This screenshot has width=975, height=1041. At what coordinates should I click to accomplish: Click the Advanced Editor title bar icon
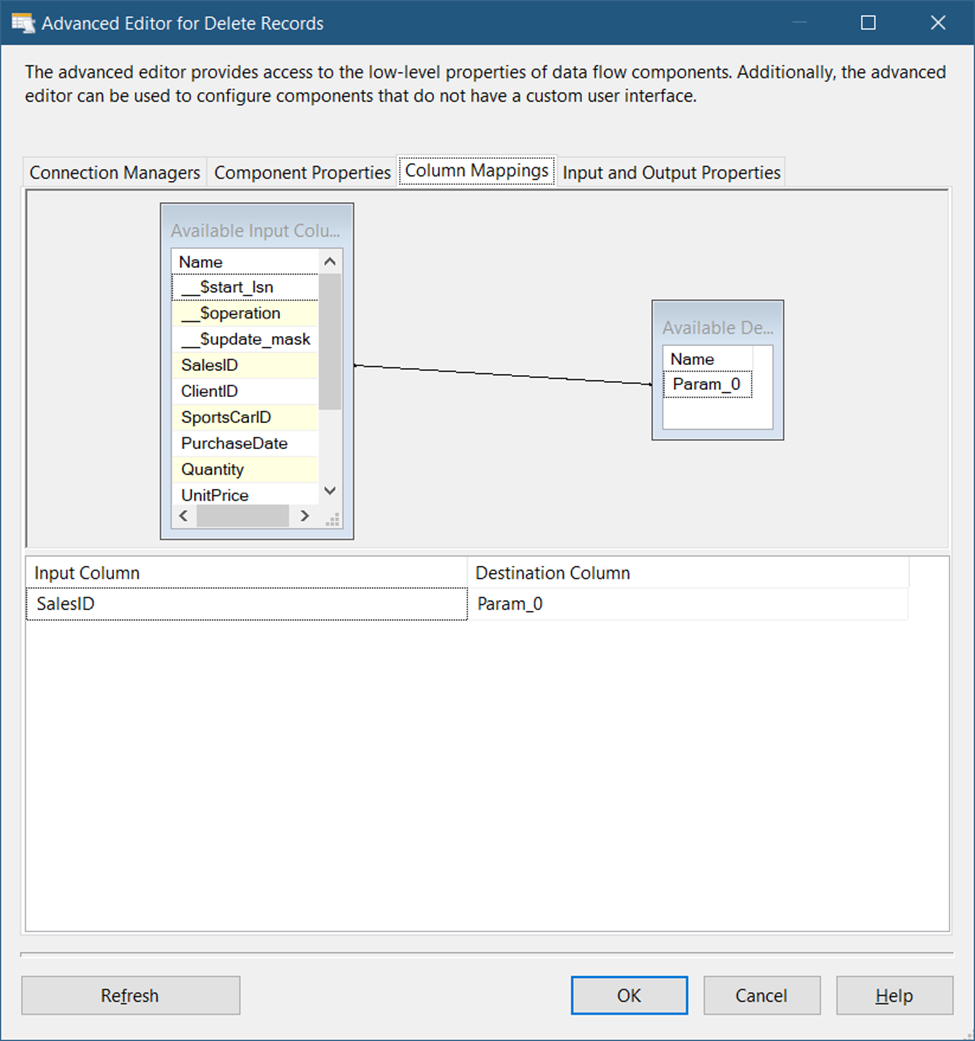pyautogui.click(x=22, y=22)
